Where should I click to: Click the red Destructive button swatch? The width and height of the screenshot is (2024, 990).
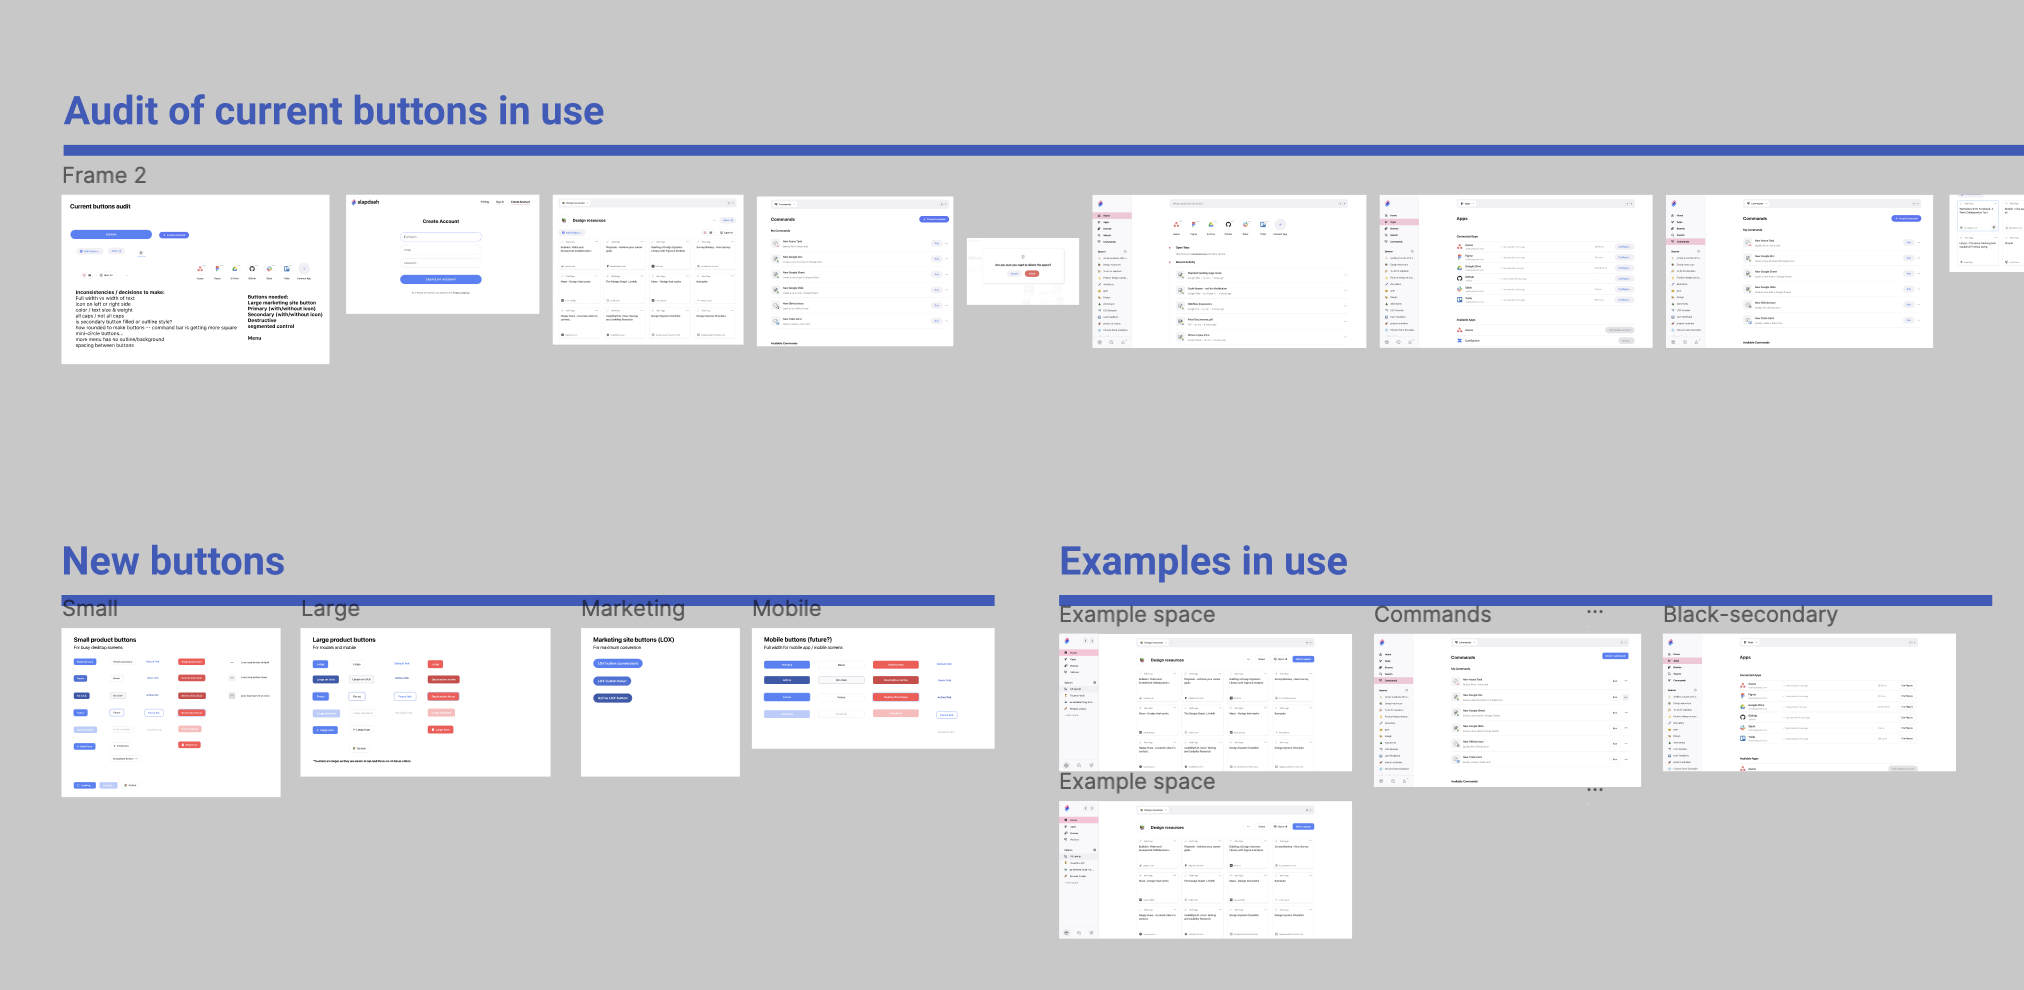191,662
